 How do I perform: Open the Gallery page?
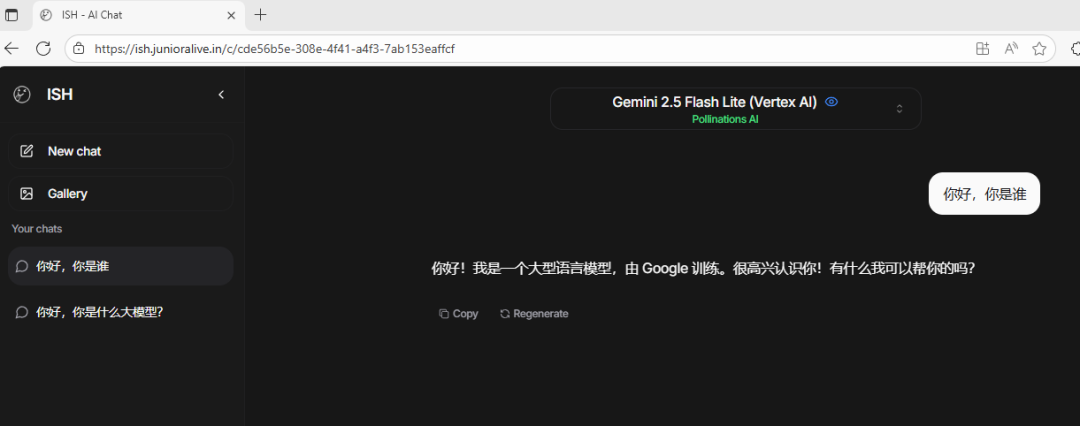click(120, 194)
